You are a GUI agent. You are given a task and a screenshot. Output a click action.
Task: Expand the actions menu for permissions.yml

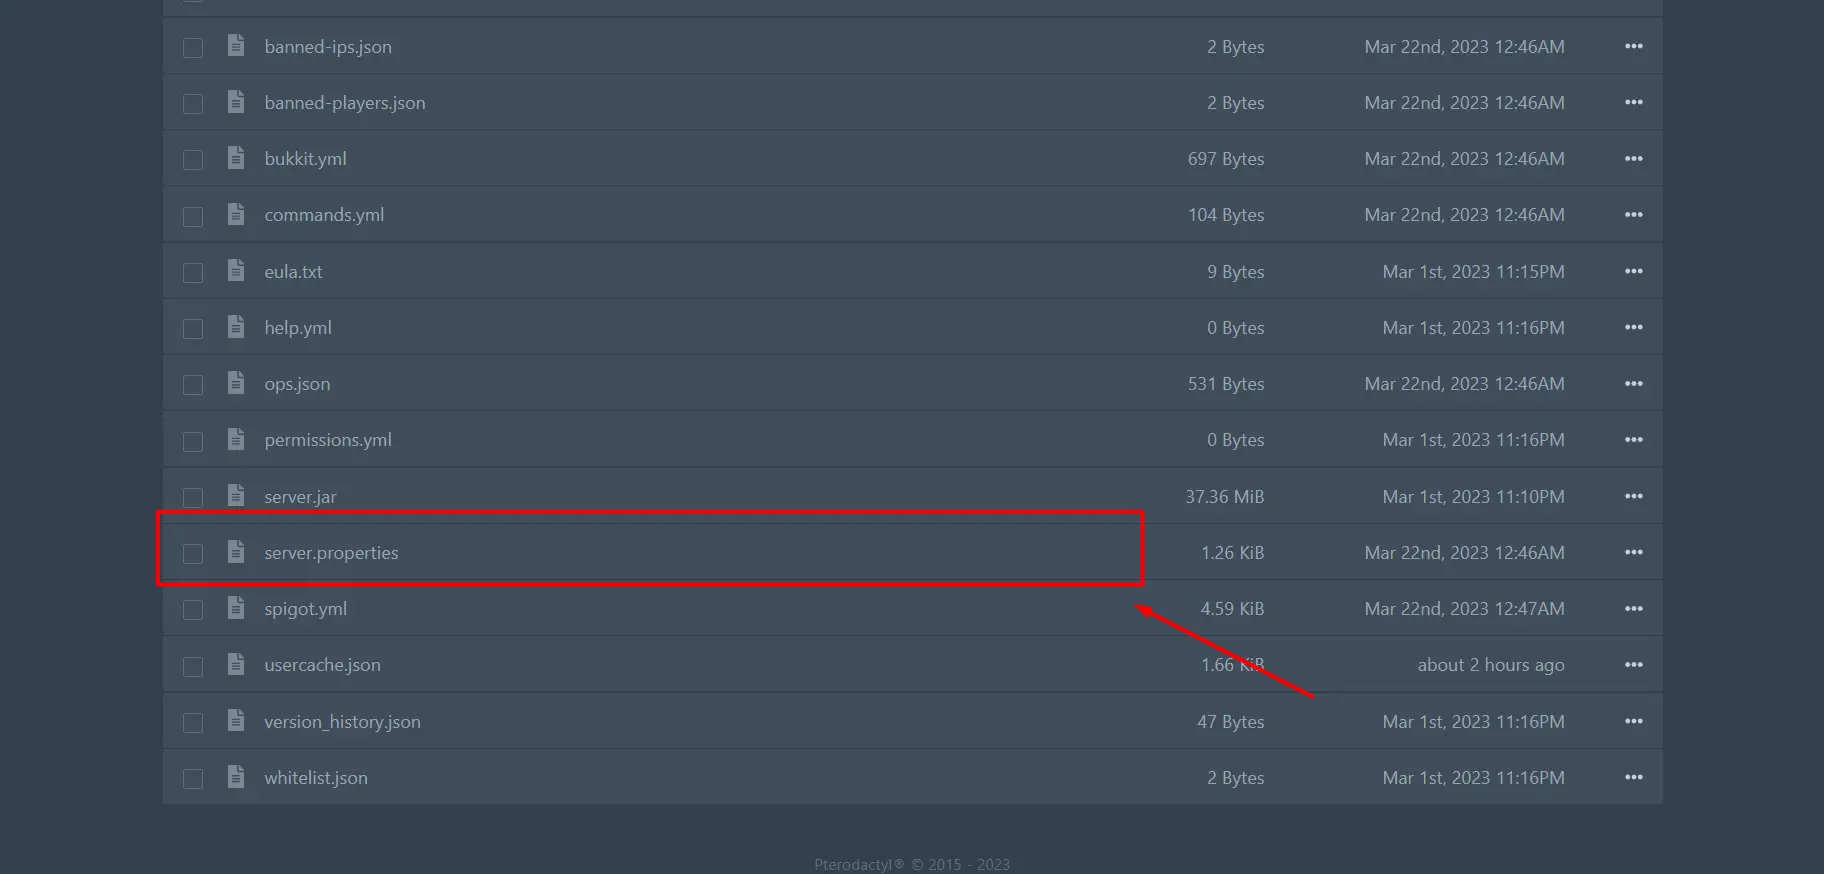[x=1633, y=439]
